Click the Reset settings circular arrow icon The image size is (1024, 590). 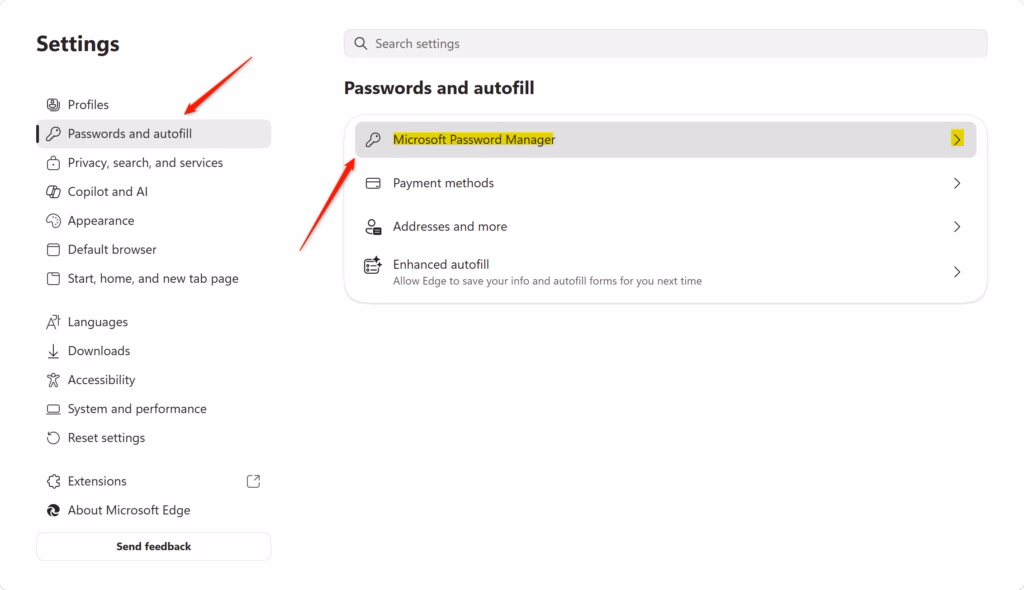pyautogui.click(x=53, y=438)
